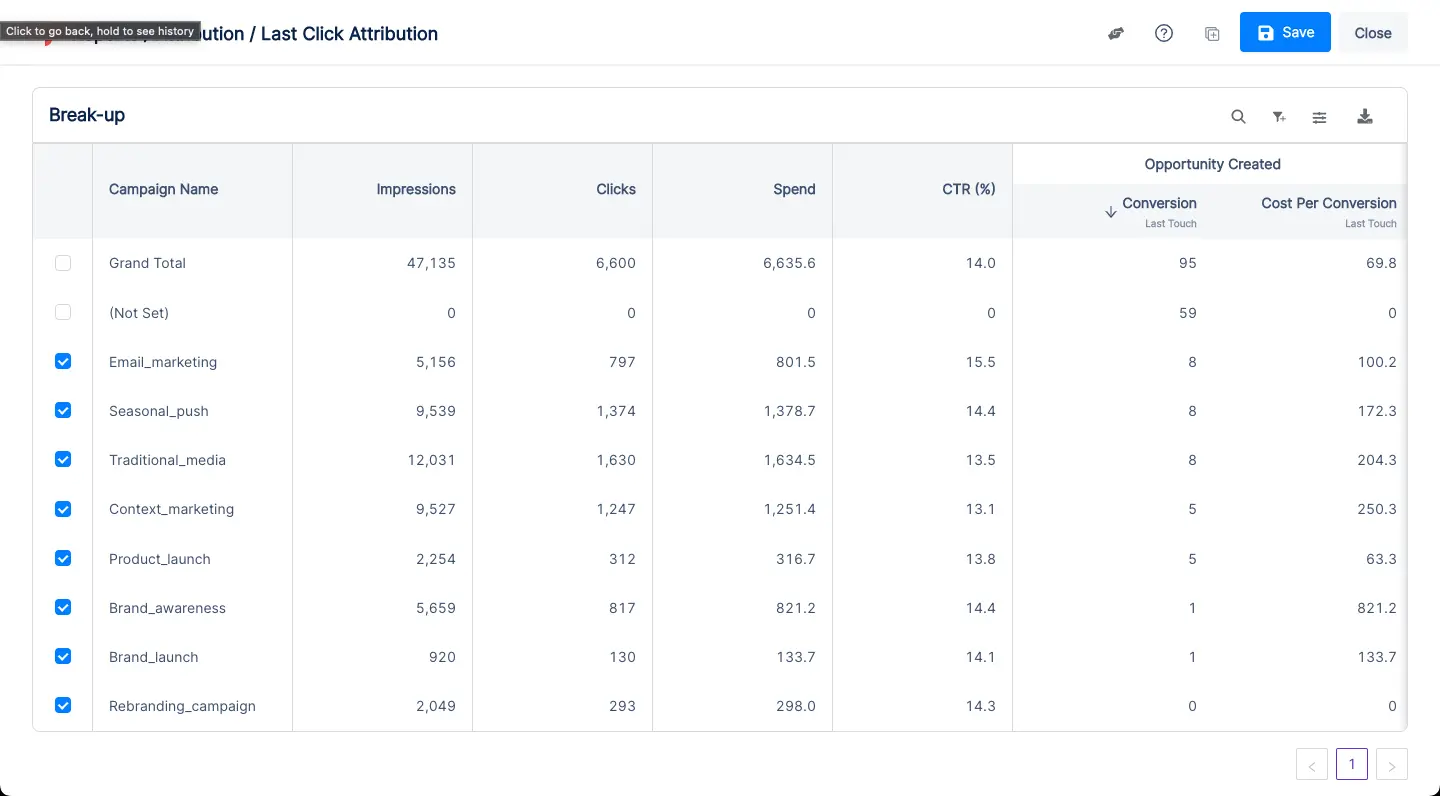Image resolution: width=1440 pixels, height=796 pixels.
Task: Close the attribution report
Action: tap(1373, 32)
